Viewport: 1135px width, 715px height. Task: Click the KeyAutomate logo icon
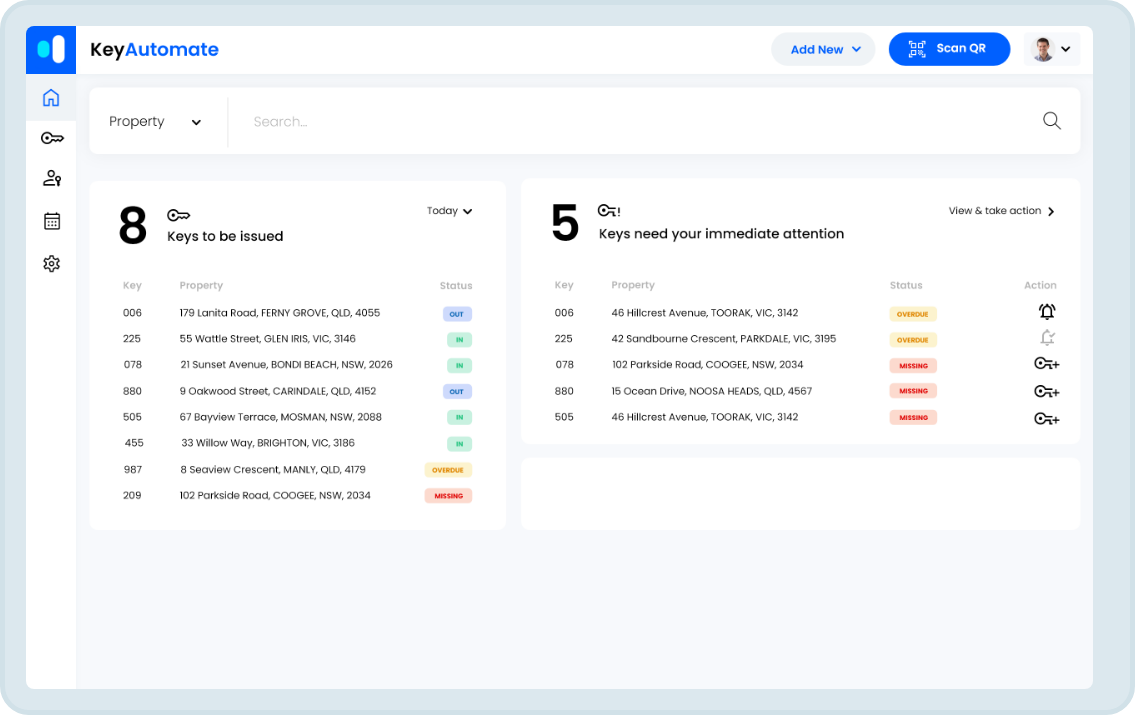click(51, 49)
